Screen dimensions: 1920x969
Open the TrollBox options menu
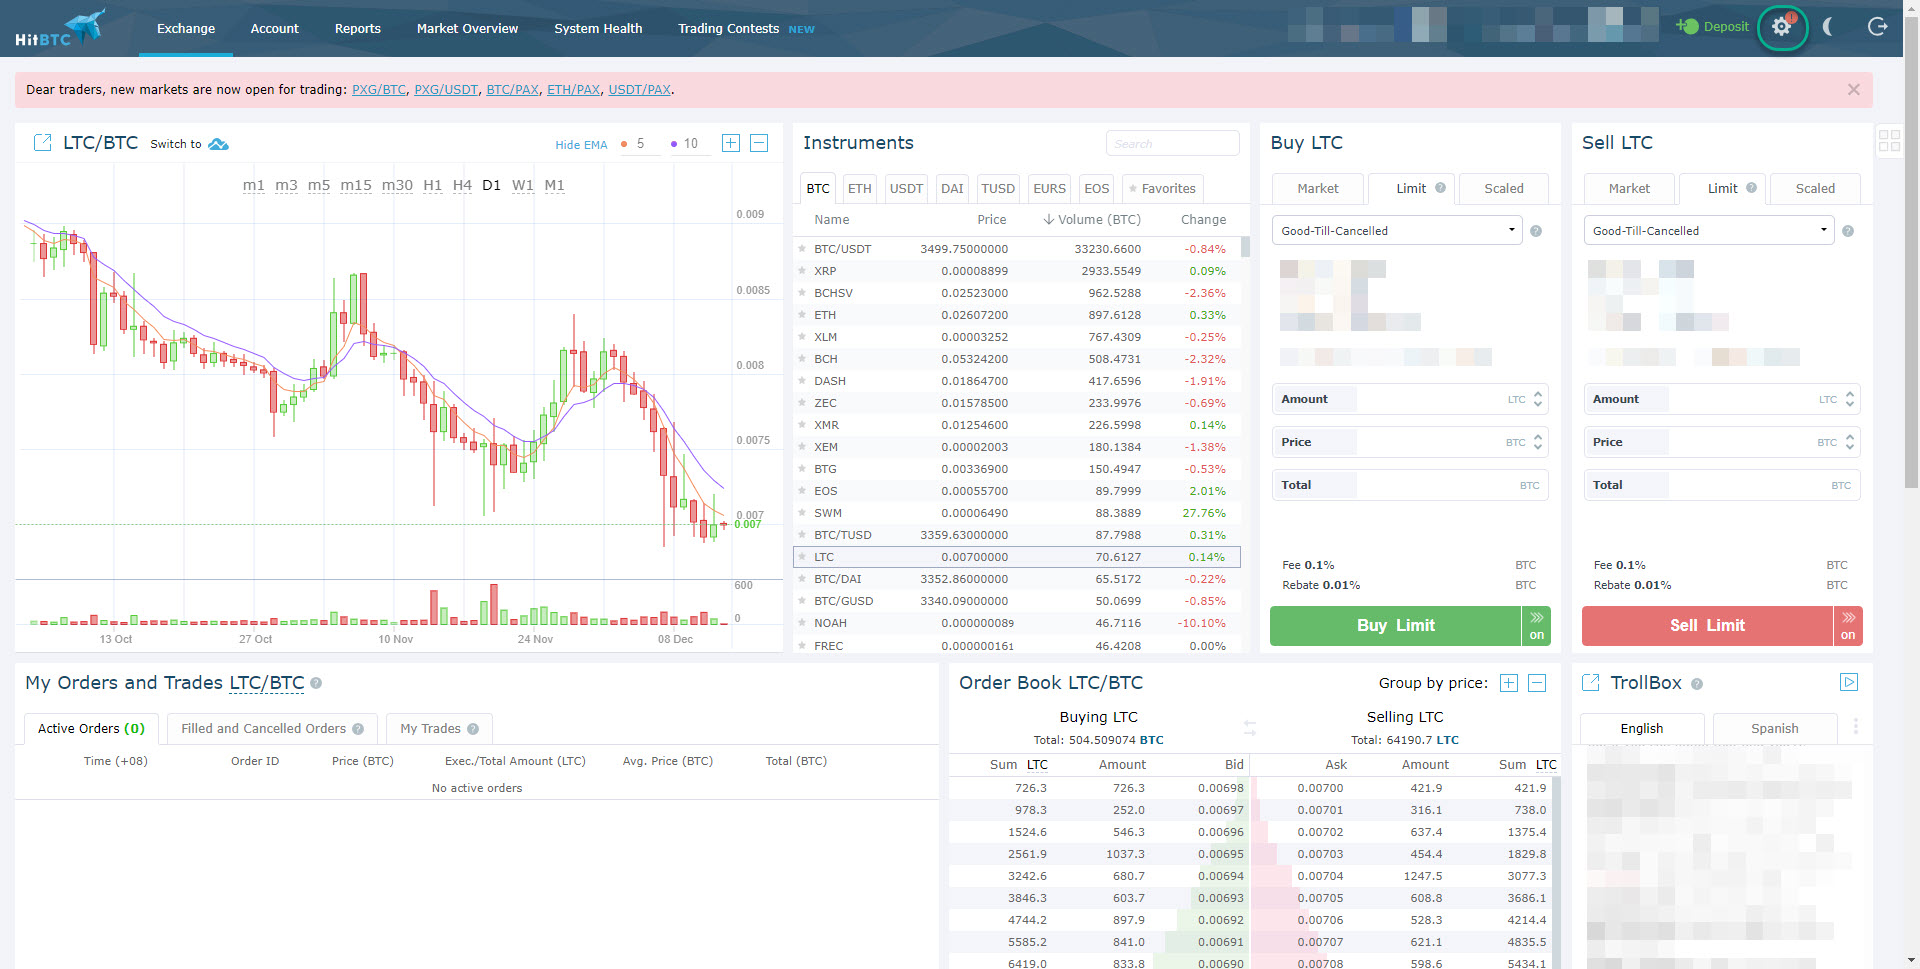1857,728
